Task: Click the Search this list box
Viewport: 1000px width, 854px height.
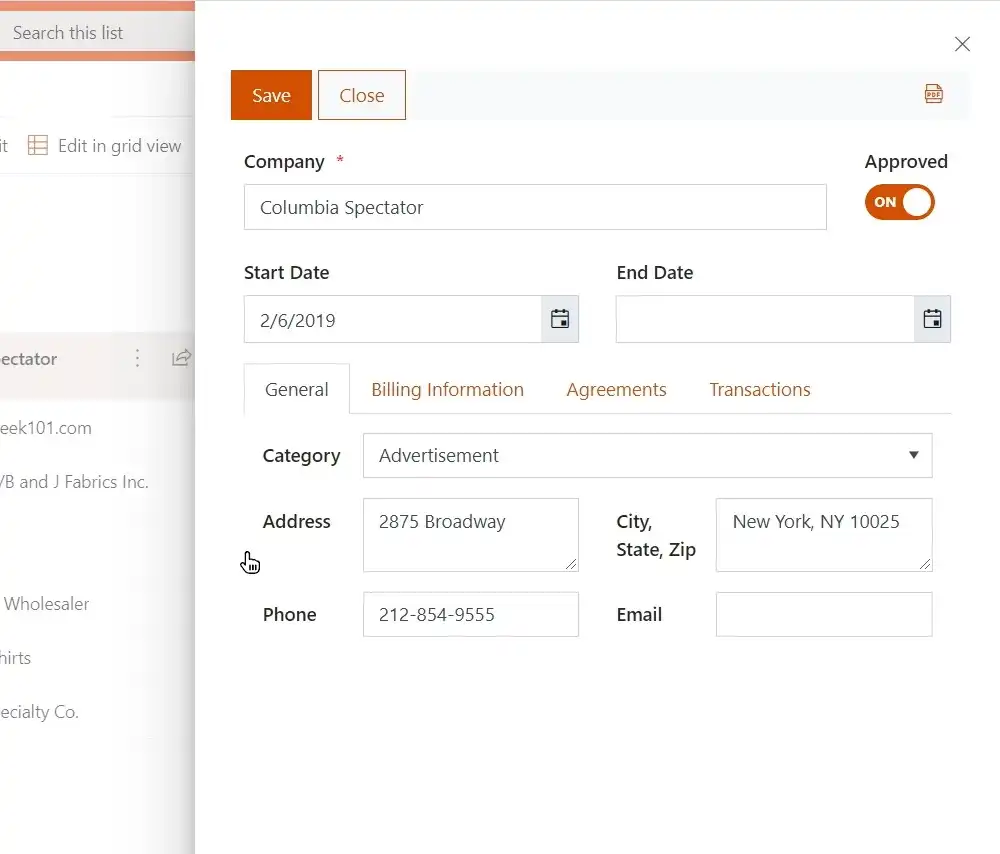Action: coord(97,33)
